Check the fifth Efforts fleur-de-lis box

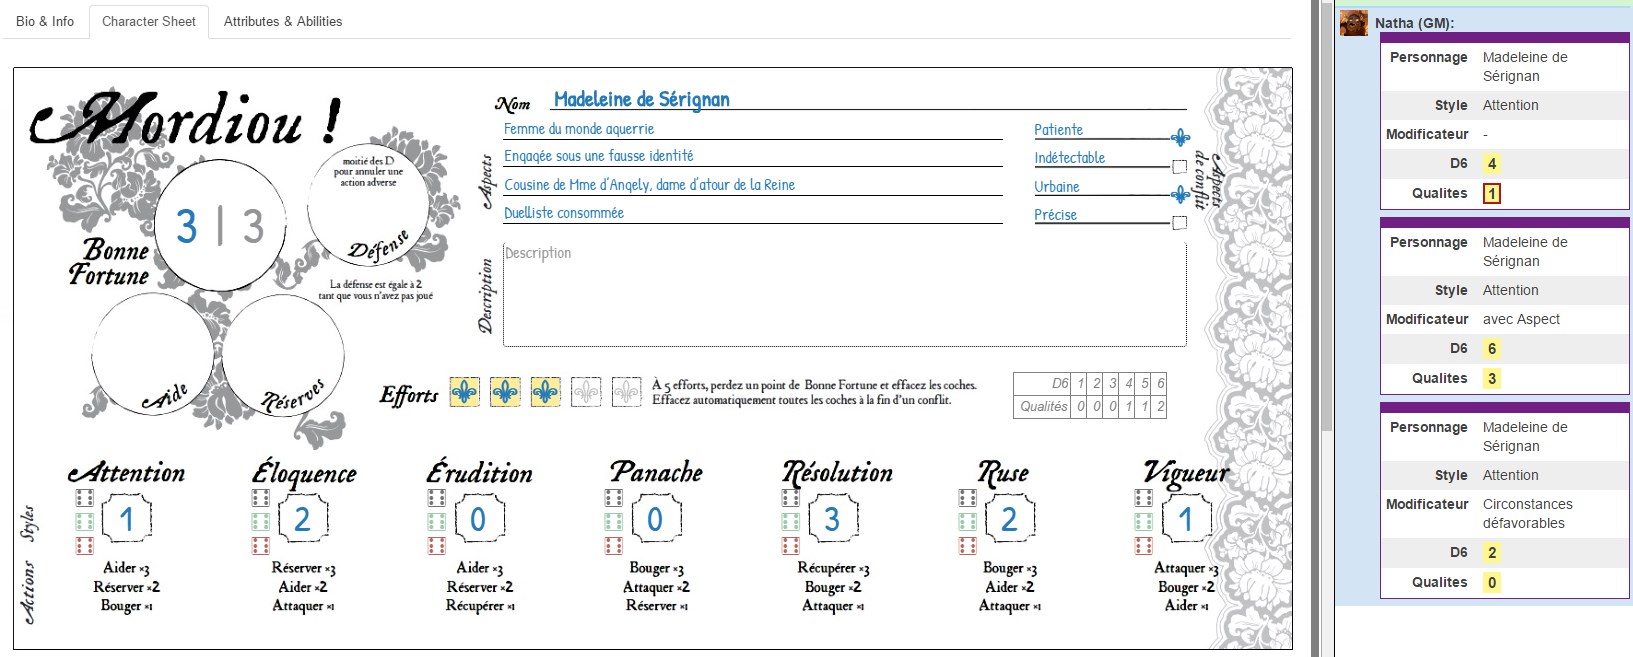pyautogui.click(x=627, y=392)
